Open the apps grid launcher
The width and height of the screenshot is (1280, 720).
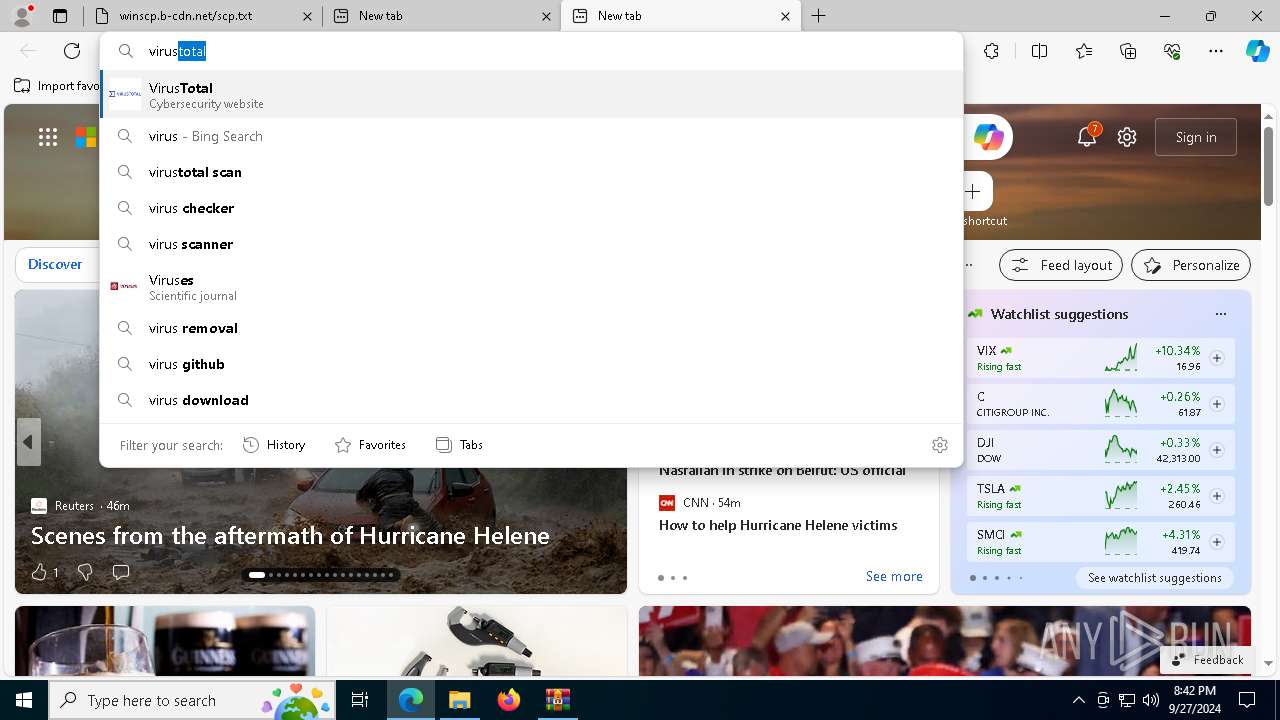click(48, 137)
